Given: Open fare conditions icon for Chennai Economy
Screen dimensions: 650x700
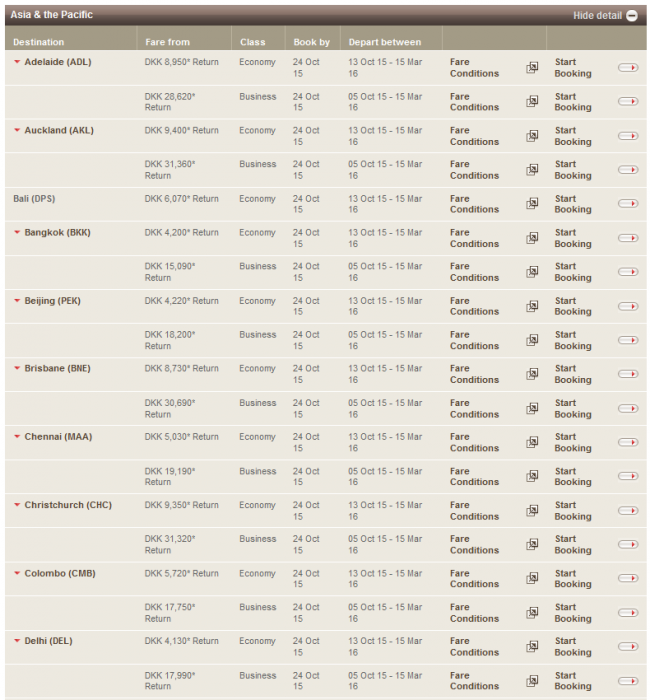Looking at the screenshot, I should [x=532, y=442].
